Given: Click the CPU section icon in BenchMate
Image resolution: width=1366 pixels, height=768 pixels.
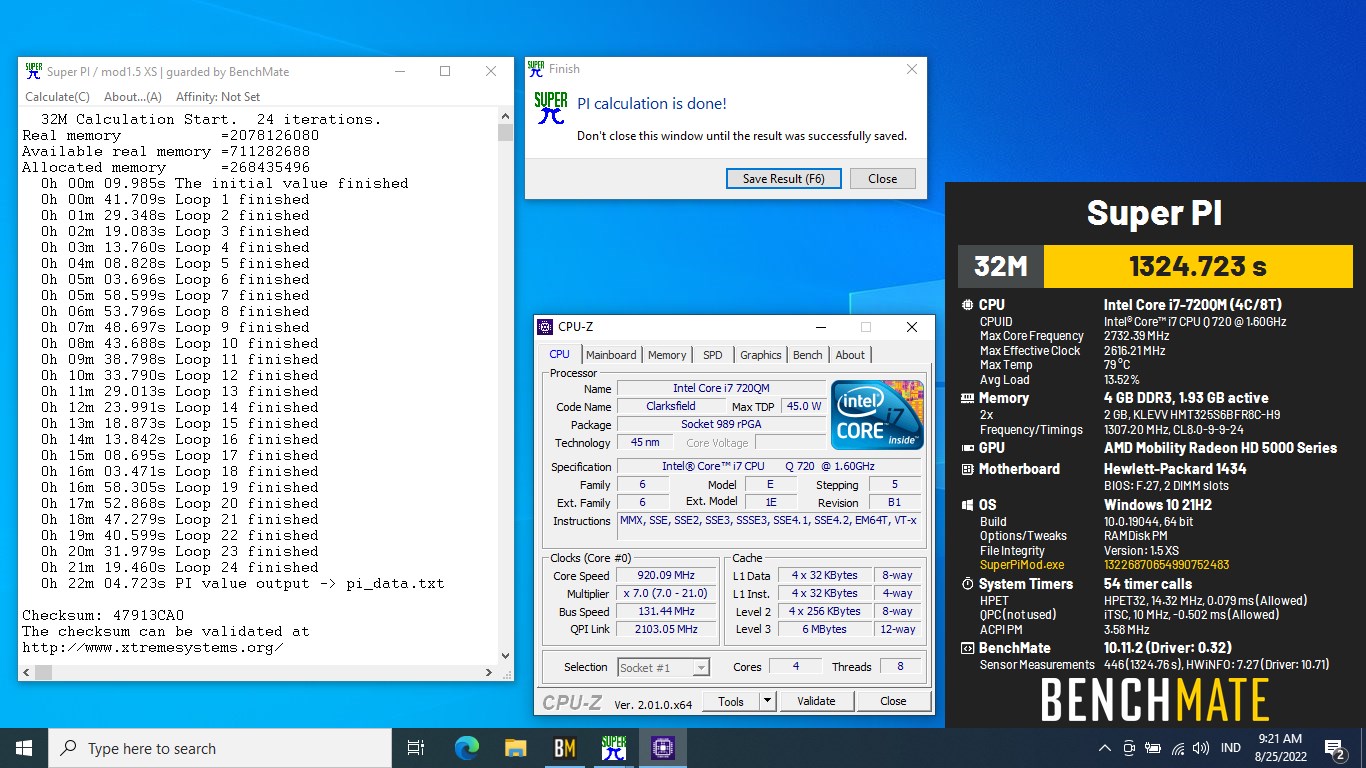Looking at the screenshot, I should pos(967,305).
